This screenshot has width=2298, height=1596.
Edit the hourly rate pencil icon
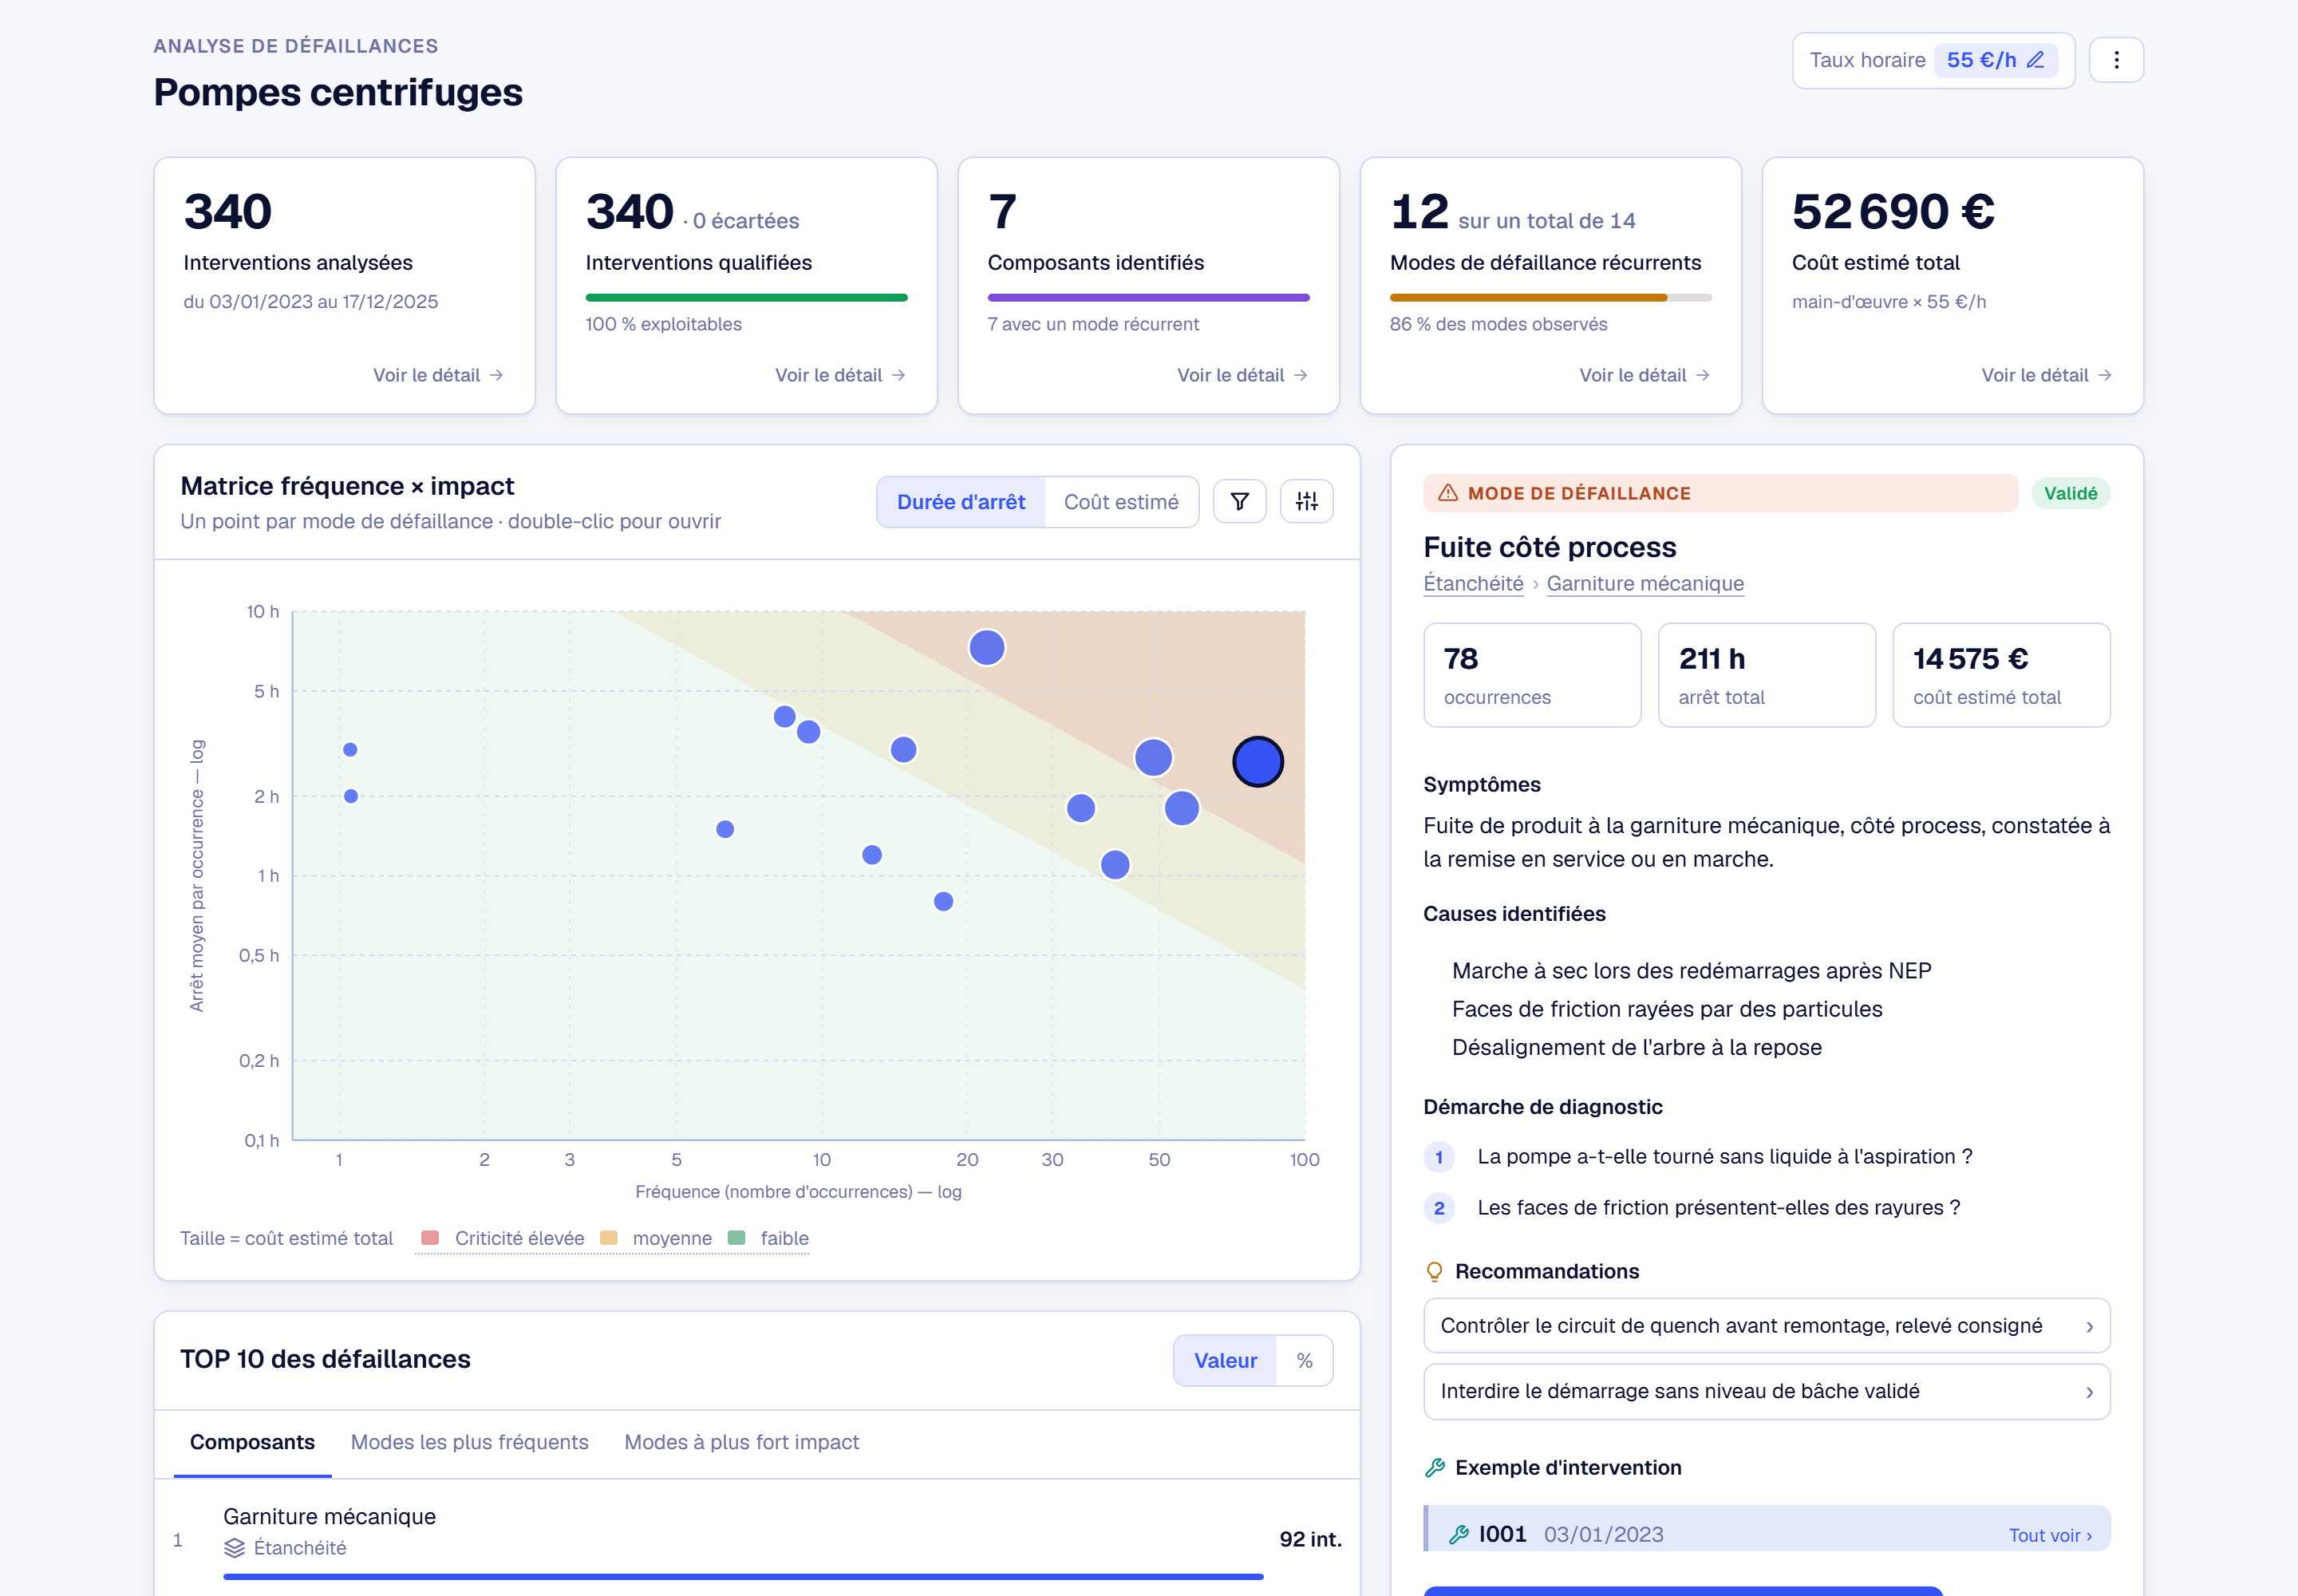(x=2035, y=60)
